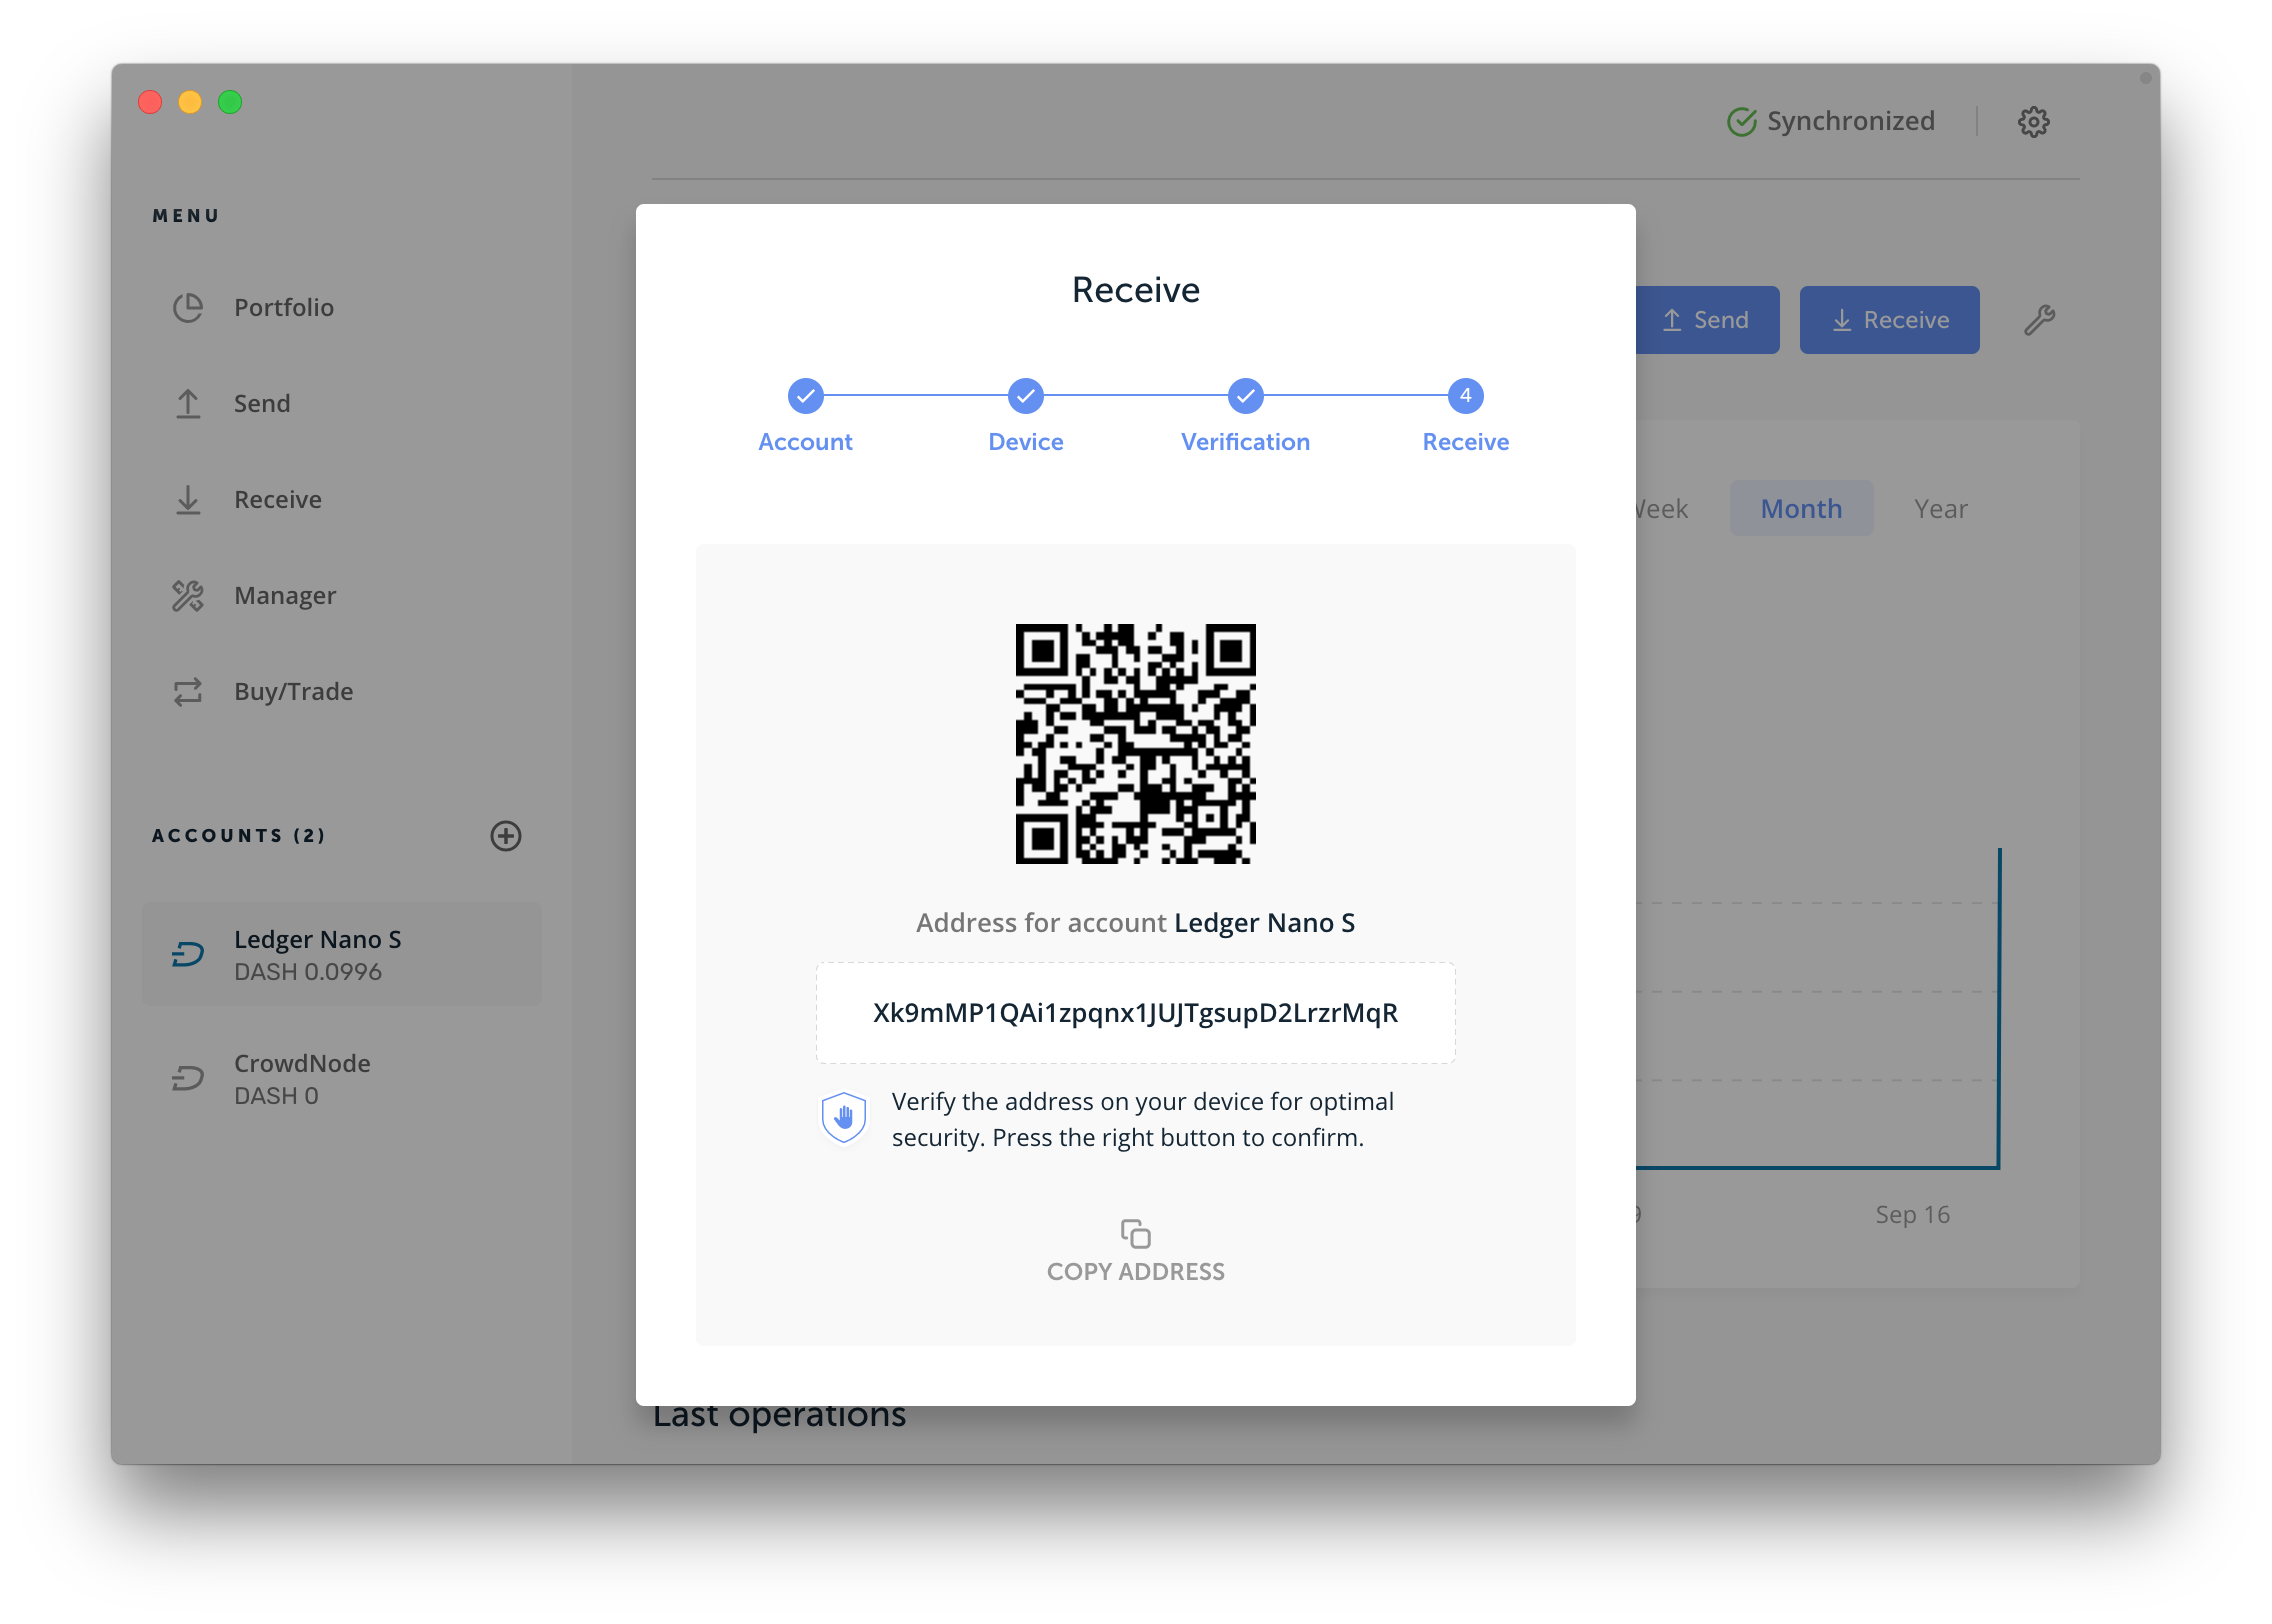2272x1624 pixels.
Task: Click the Synchronized status label
Action: (1850, 121)
